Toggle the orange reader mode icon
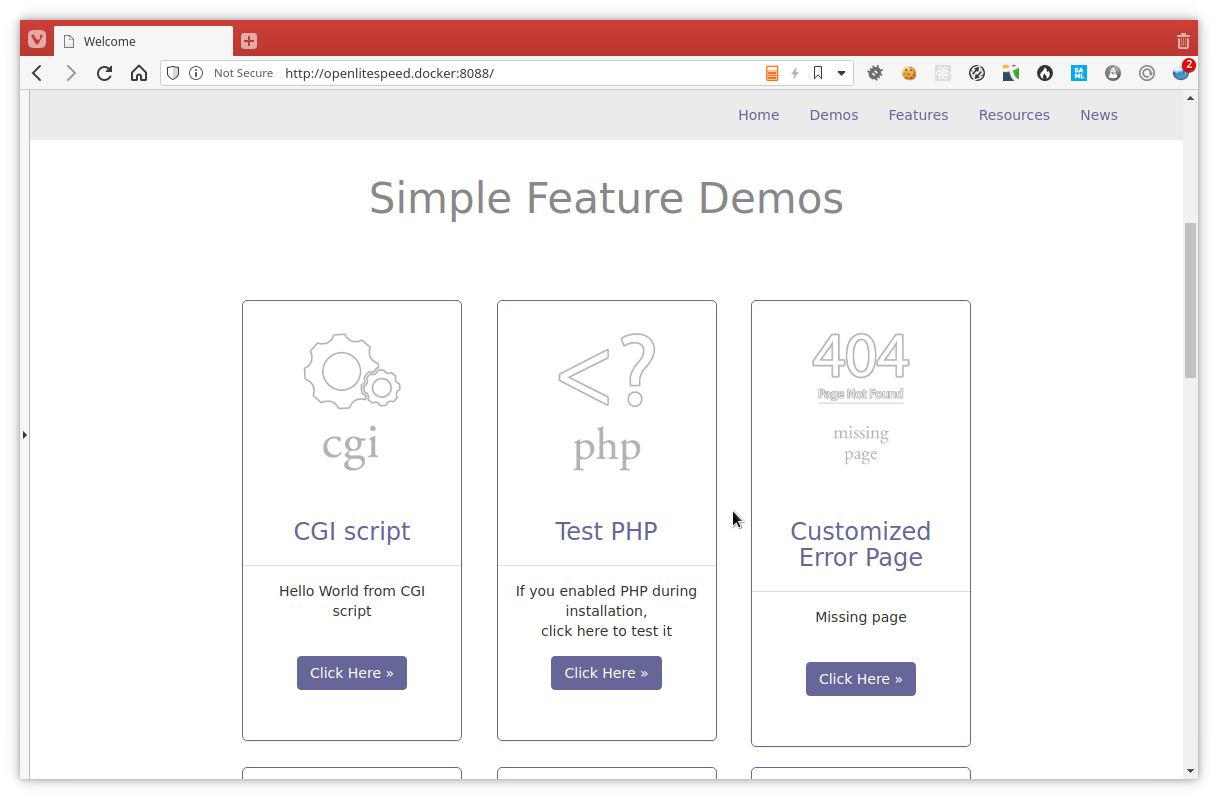The height and width of the screenshot is (799, 1218). click(771, 72)
